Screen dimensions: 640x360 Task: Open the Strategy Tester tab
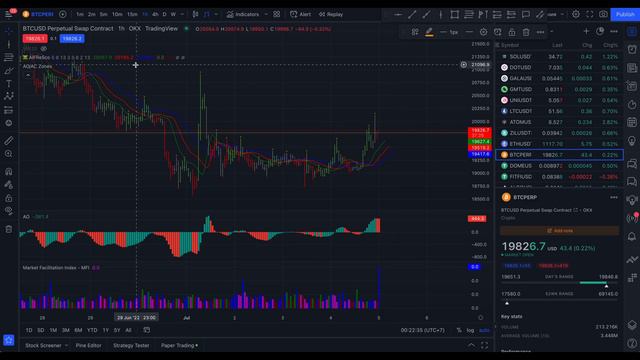(x=131, y=346)
